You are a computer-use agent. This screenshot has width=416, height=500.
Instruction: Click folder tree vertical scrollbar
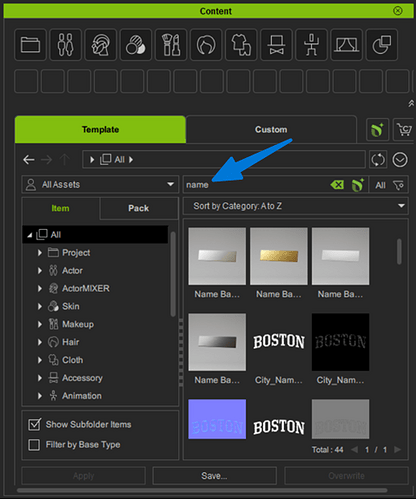coord(173,274)
